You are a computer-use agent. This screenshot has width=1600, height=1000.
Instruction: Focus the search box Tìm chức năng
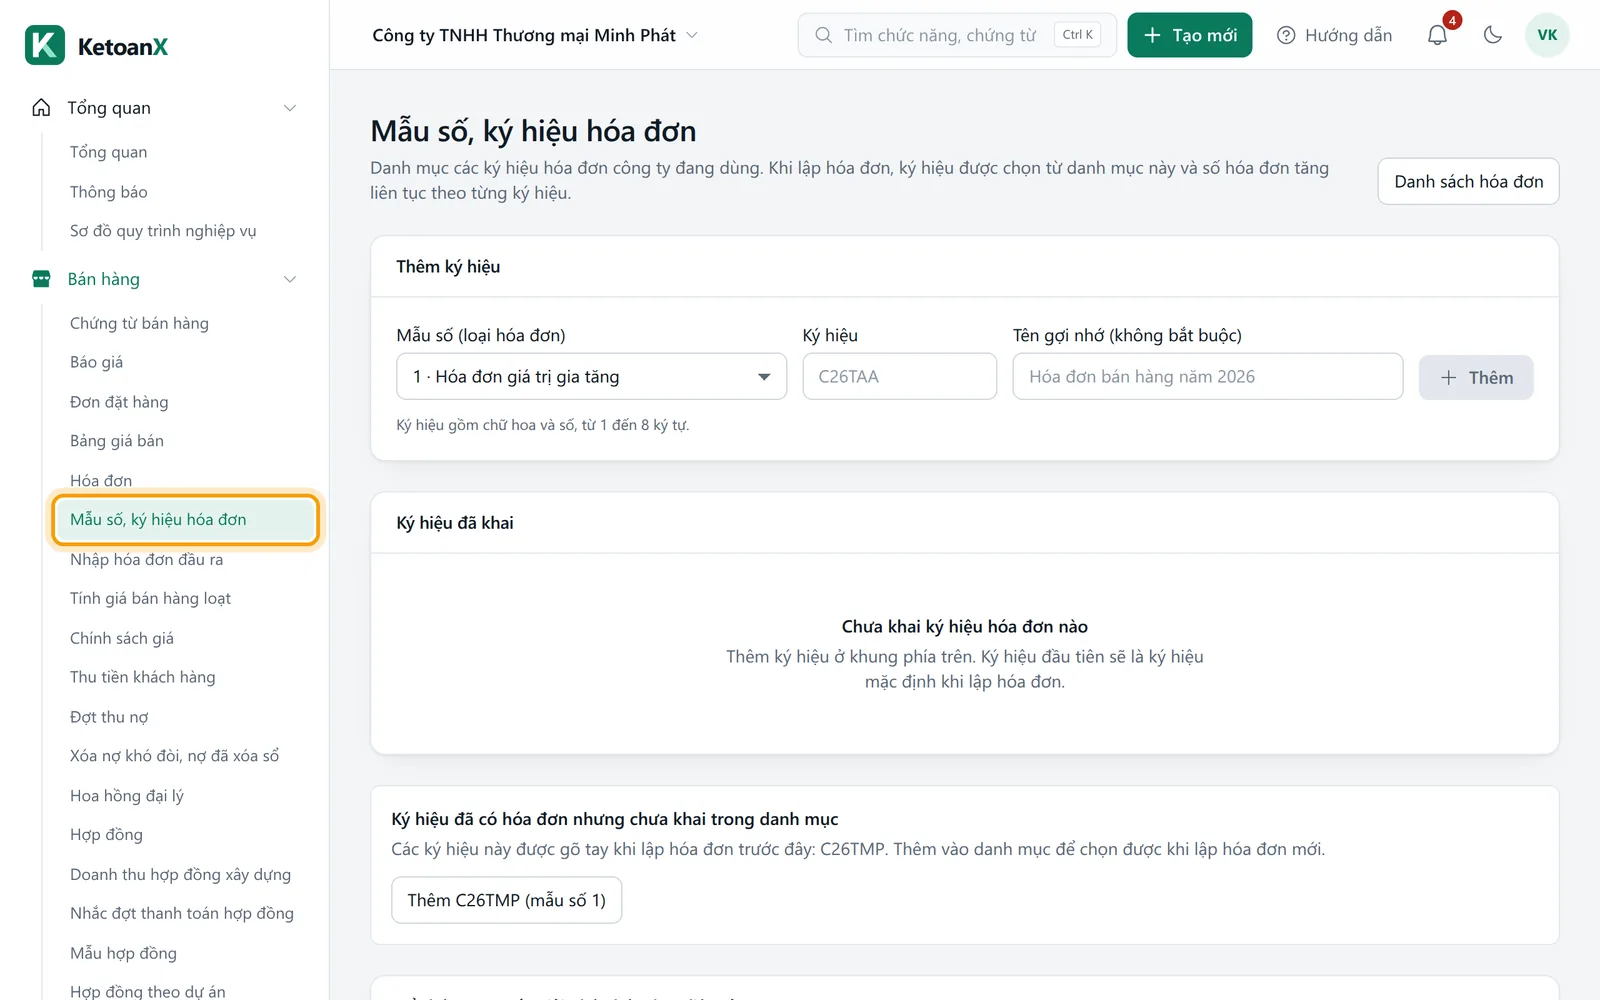[x=957, y=35]
